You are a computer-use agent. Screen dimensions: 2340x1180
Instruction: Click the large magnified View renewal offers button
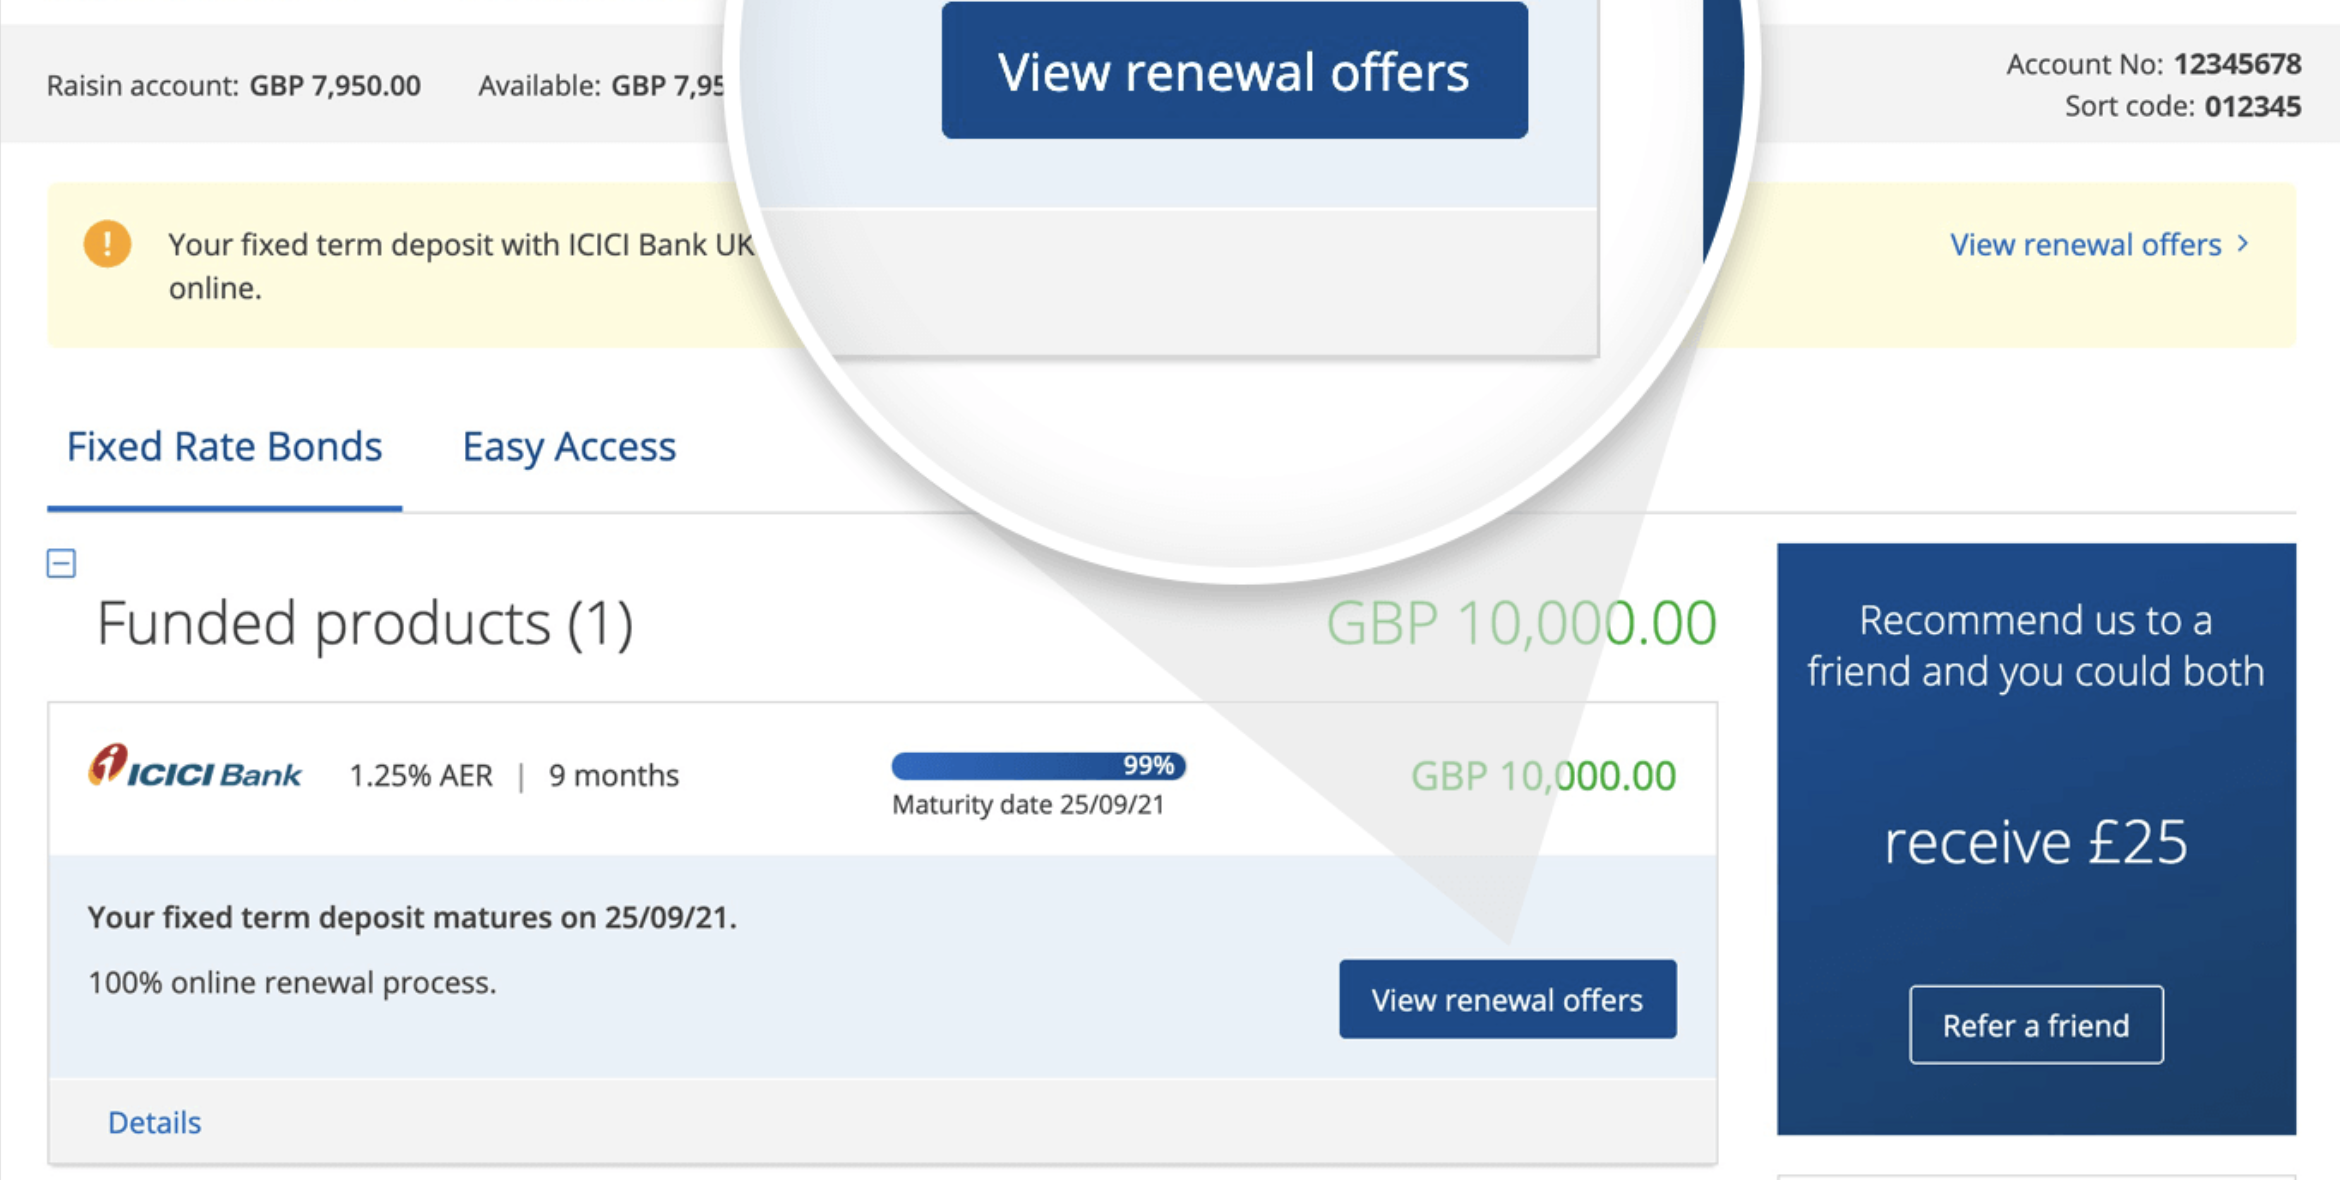click(x=1234, y=70)
